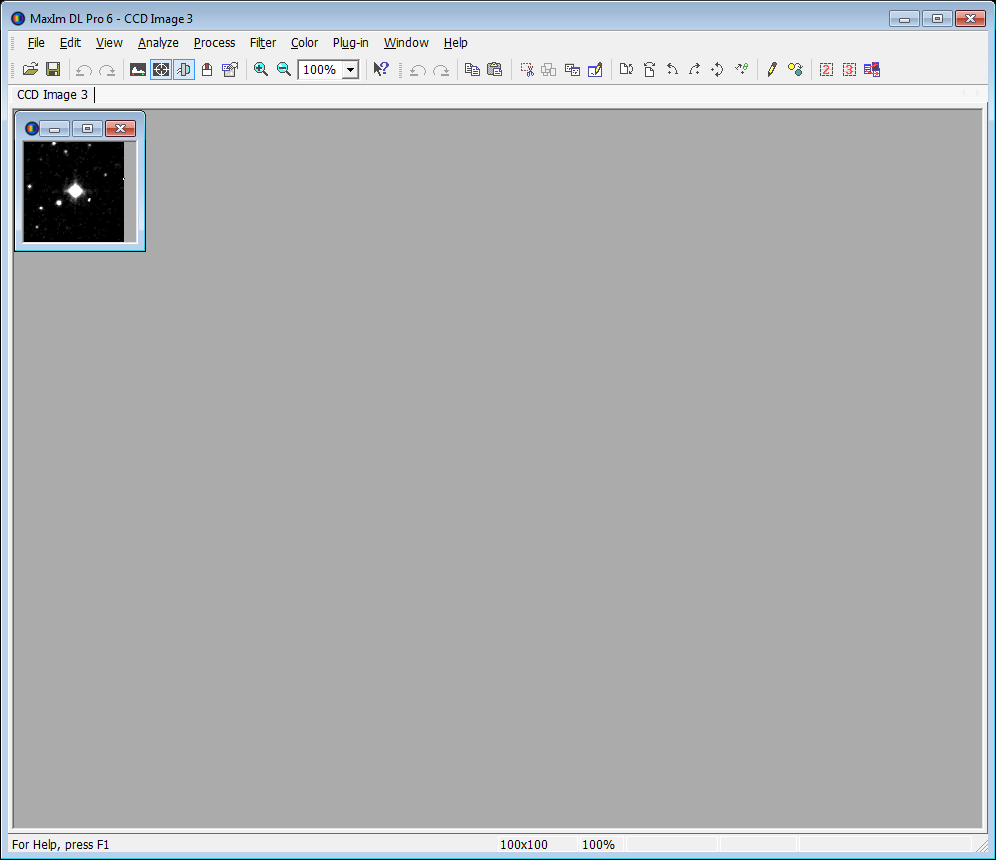996x860 pixels.
Task: Click the Rotate 180 degrees icon
Action: tap(717, 69)
